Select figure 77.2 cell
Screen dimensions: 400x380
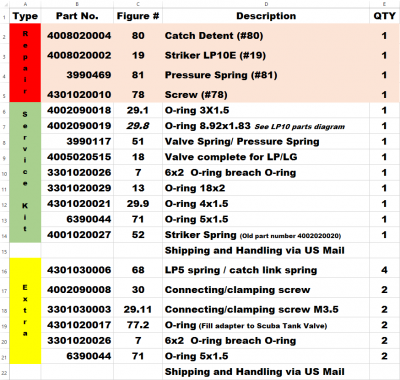tap(138, 325)
